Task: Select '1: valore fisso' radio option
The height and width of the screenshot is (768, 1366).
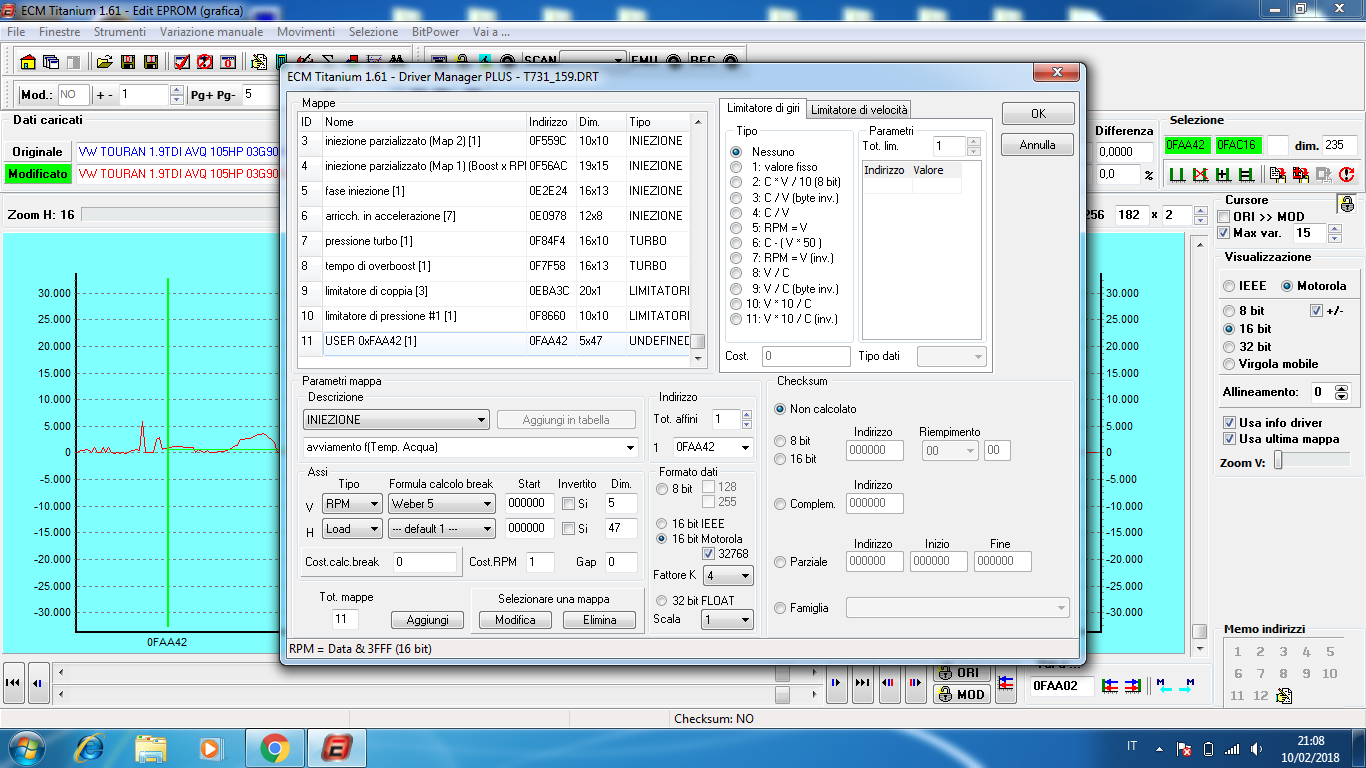Action: click(737, 167)
